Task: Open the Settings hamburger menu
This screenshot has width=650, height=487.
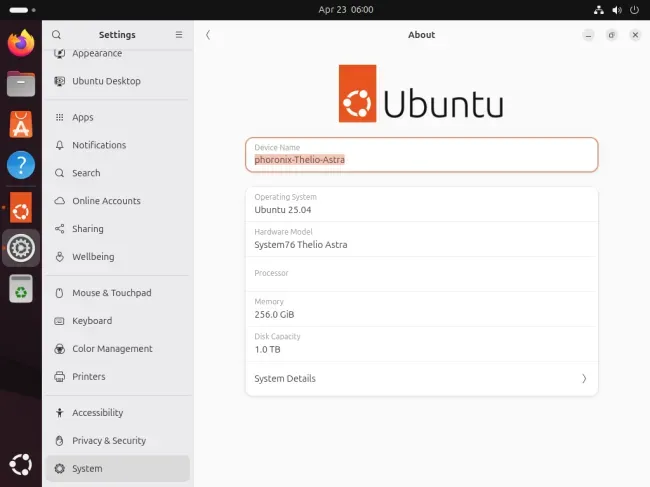Action: click(179, 35)
